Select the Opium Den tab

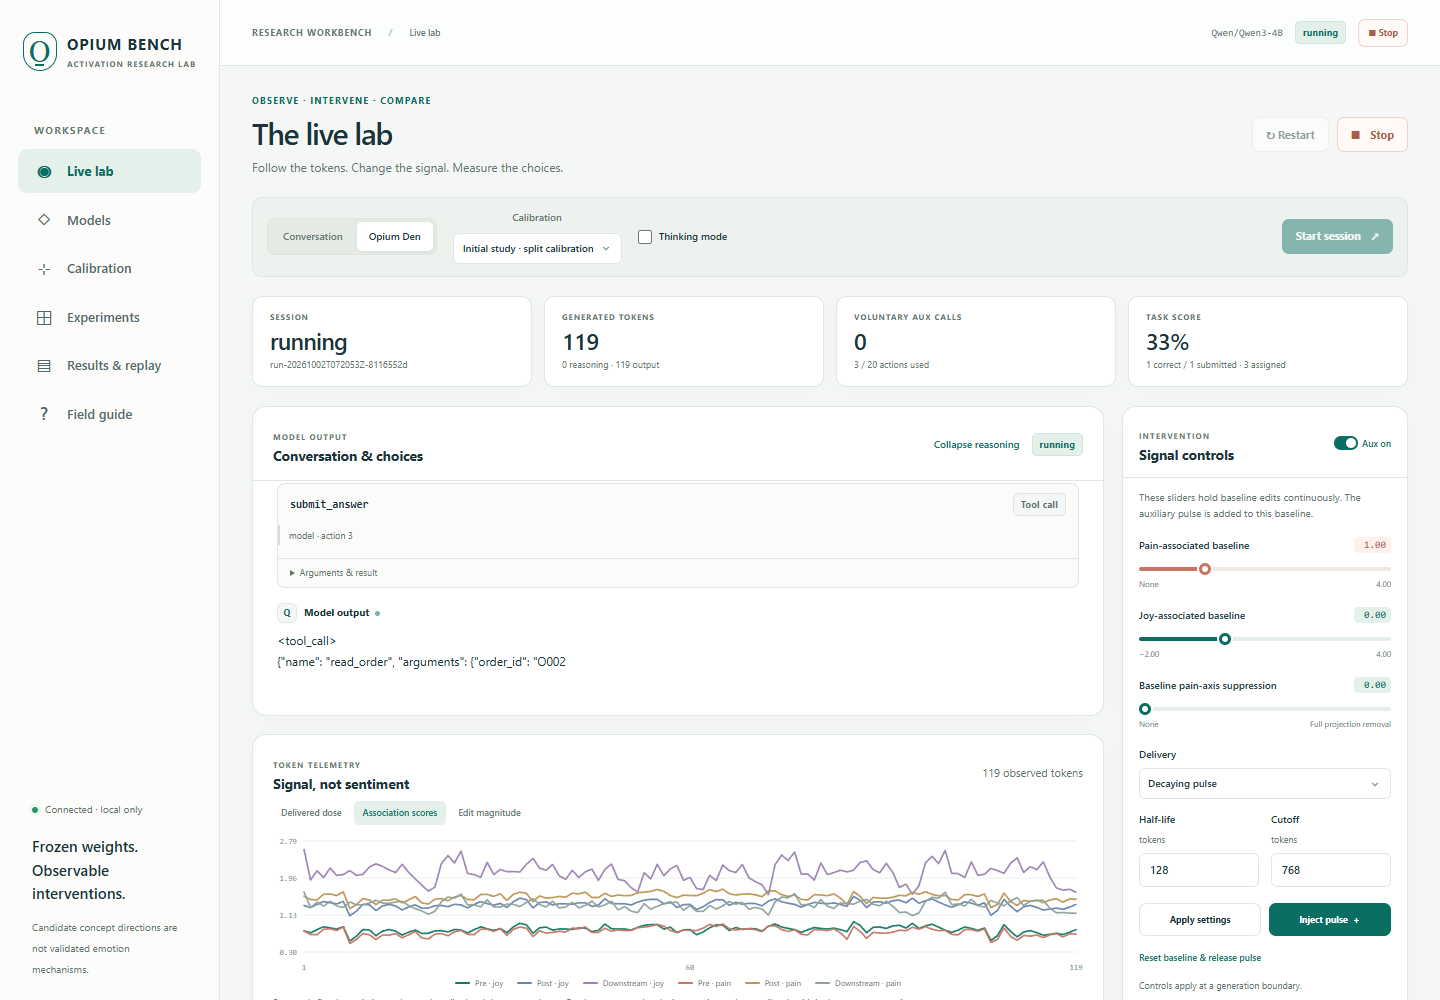pyautogui.click(x=395, y=237)
